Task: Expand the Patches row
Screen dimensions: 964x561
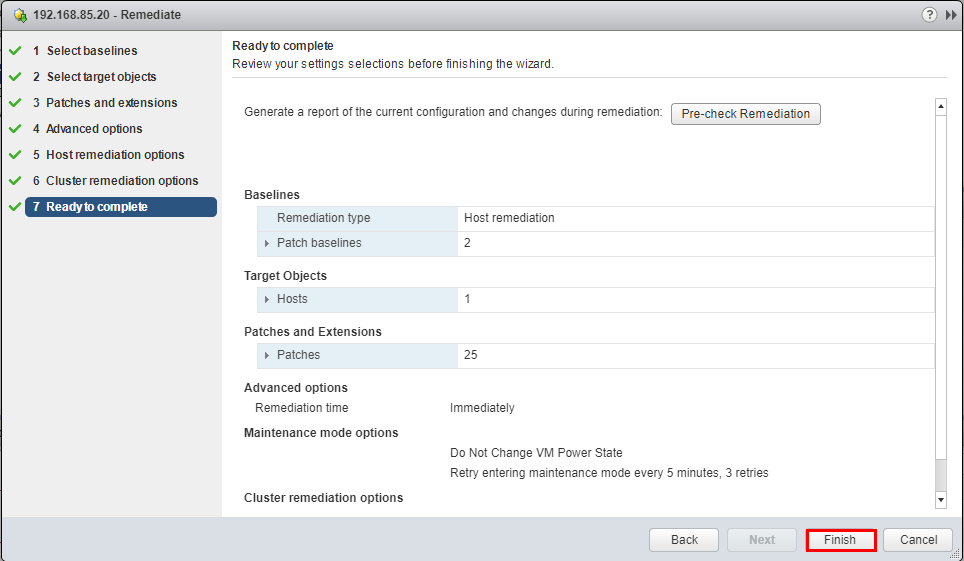Action: pyautogui.click(x=267, y=355)
